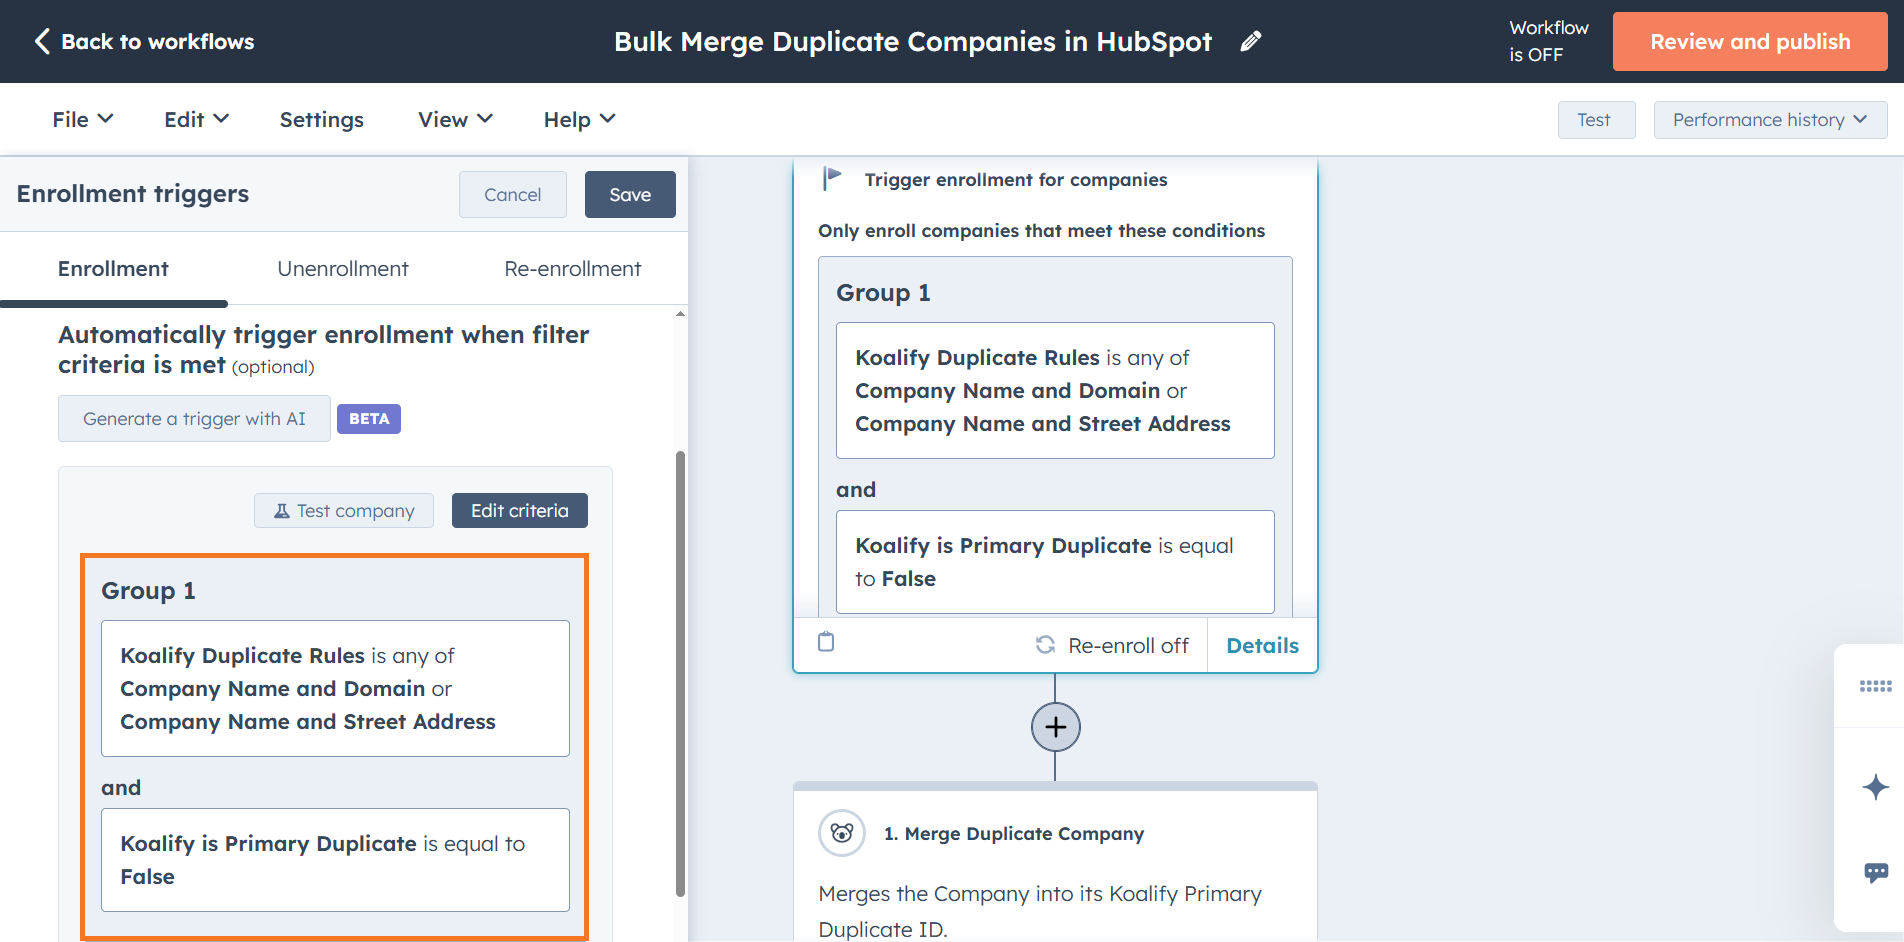Click the clipboard icon on the trigger card

[826, 643]
